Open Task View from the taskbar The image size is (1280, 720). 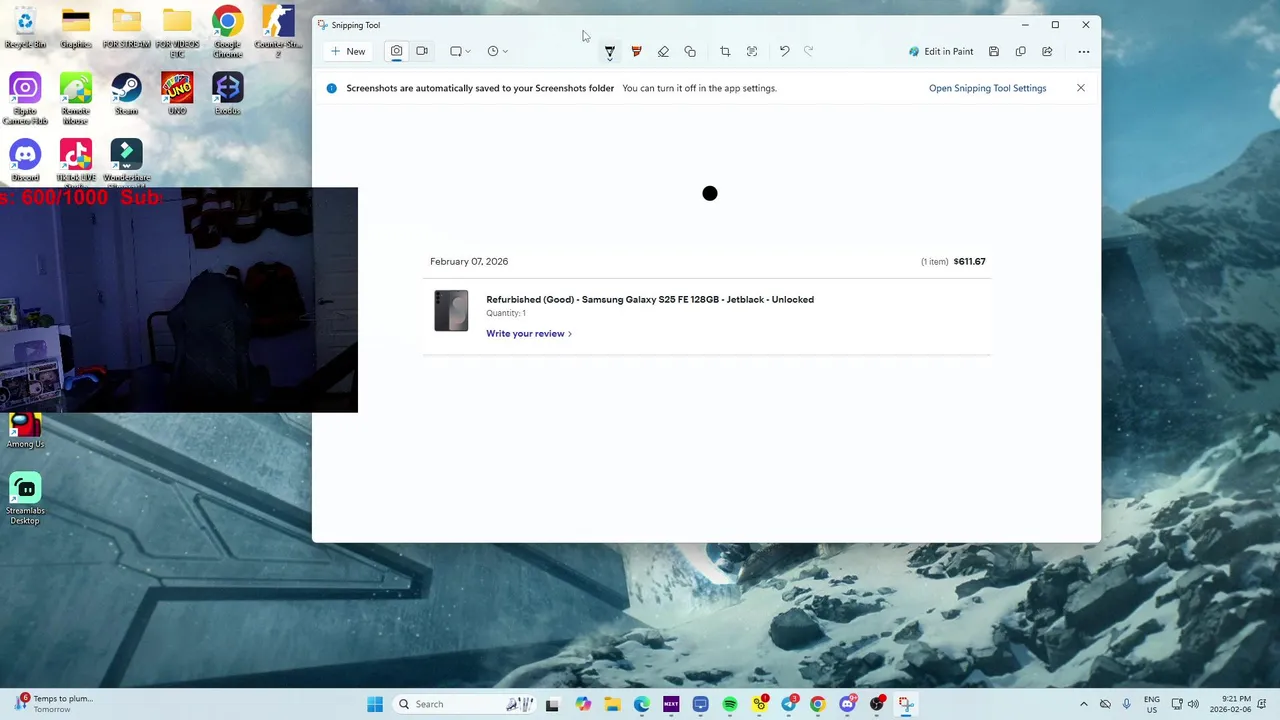552,704
